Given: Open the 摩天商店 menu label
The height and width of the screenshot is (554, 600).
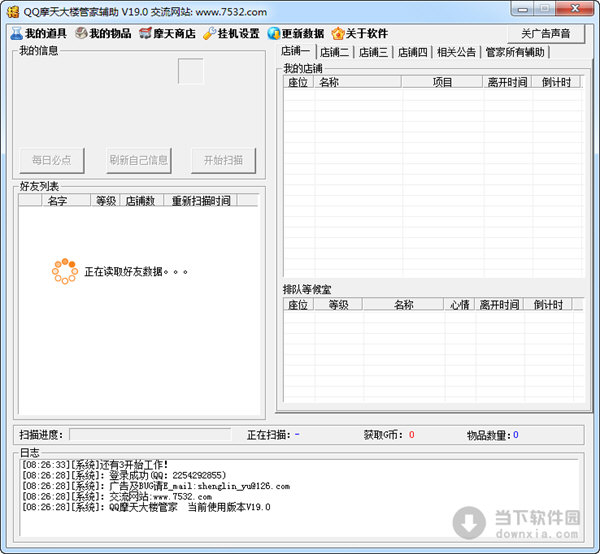Looking at the screenshot, I should click(x=174, y=34).
